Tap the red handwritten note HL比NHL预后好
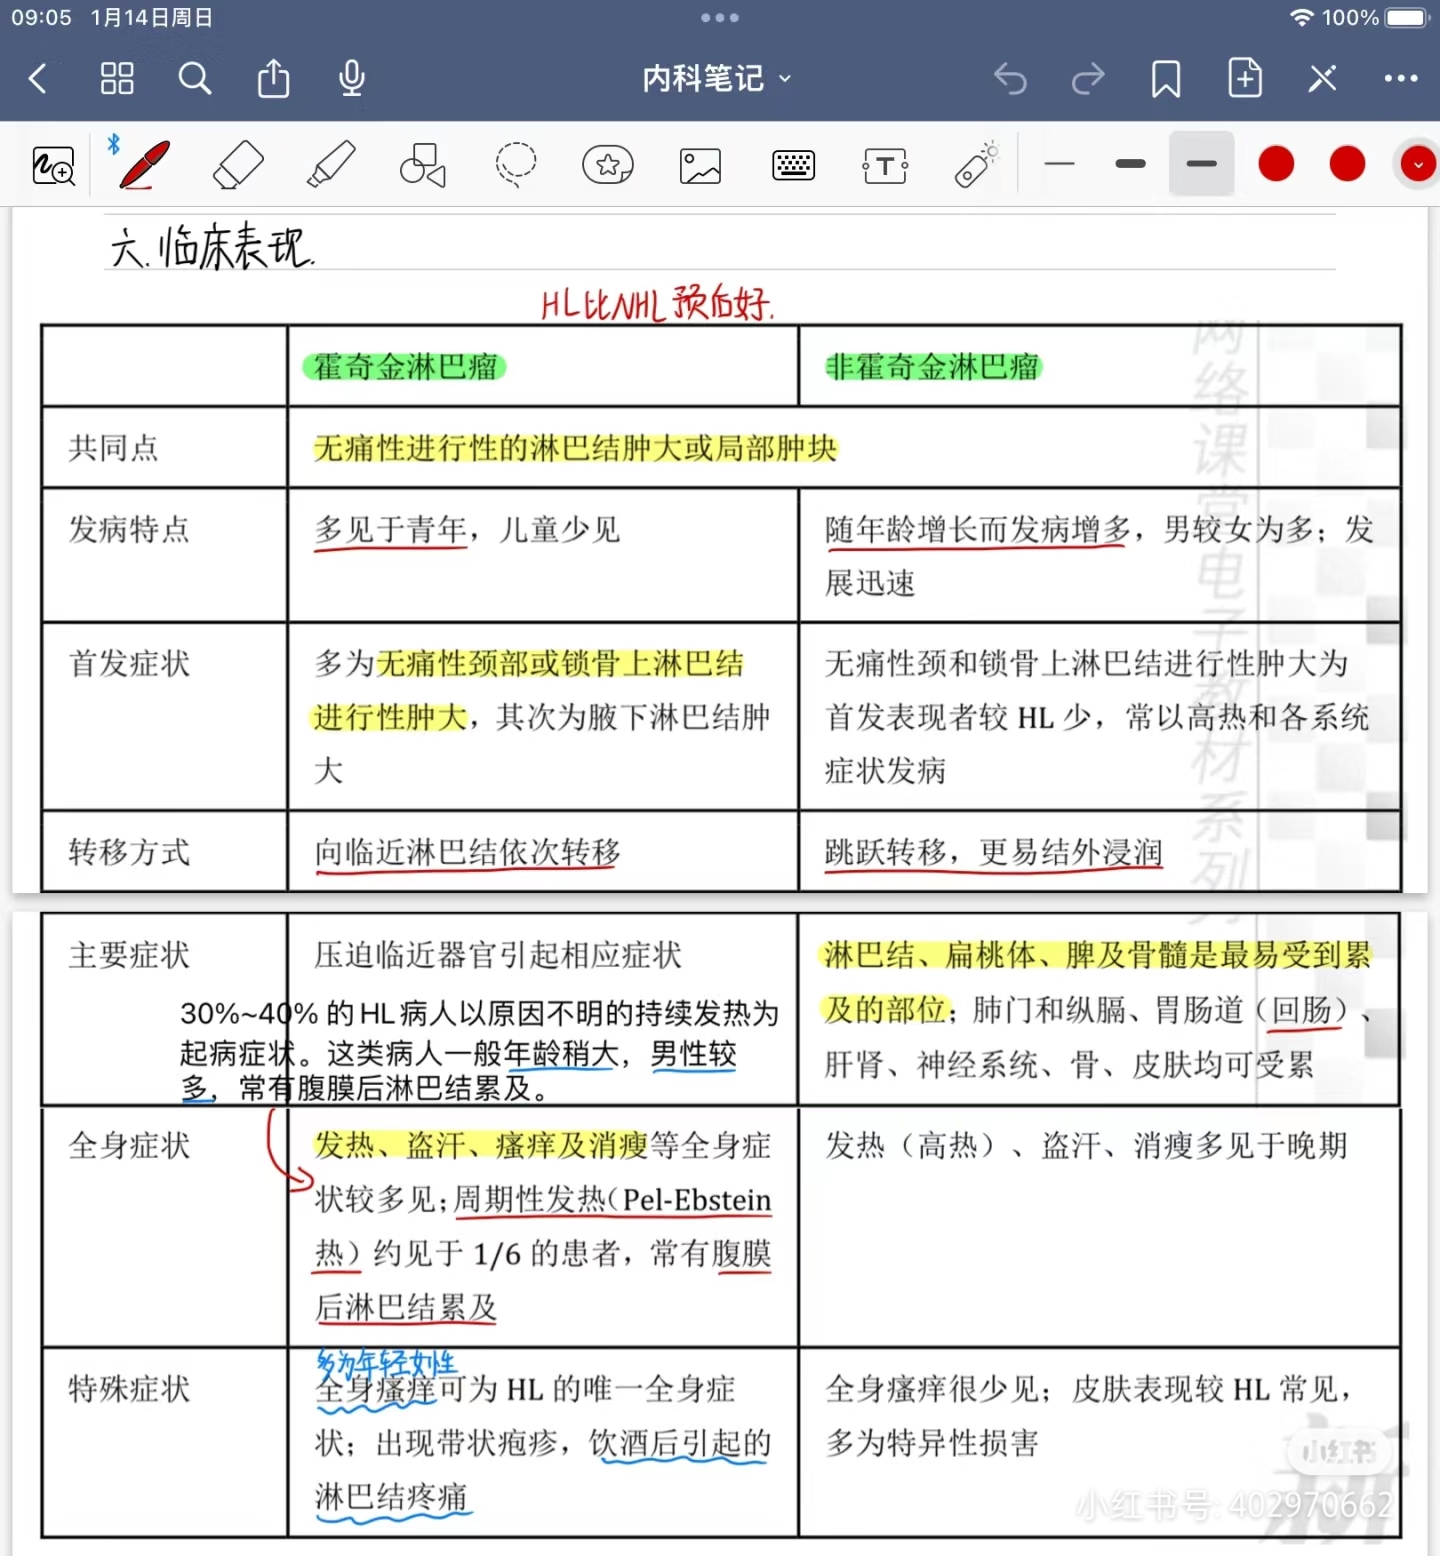 click(x=657, y=303)
